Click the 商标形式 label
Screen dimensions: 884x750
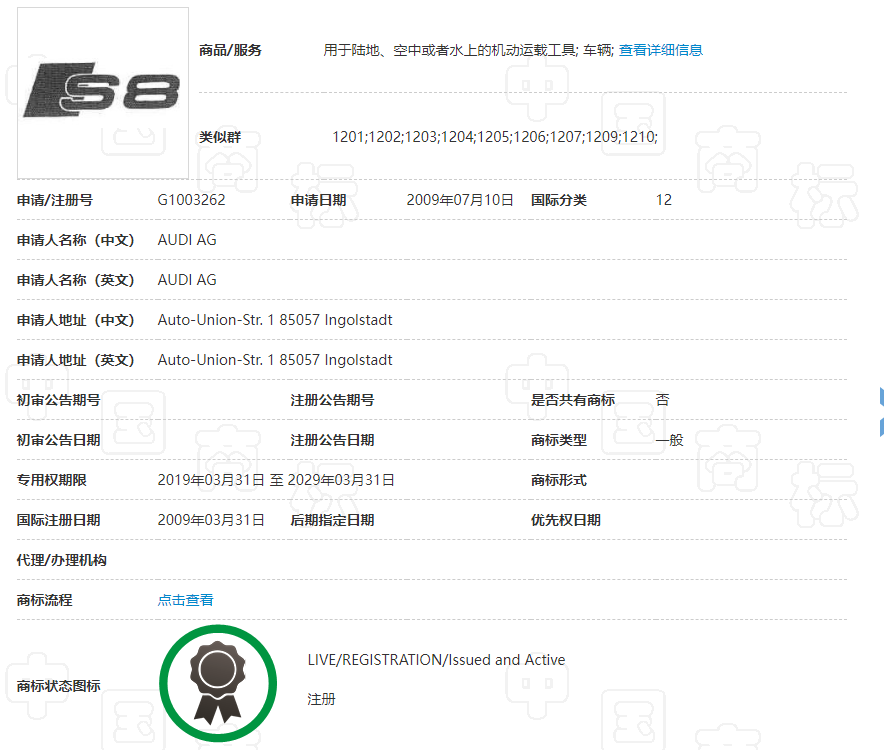tap(559, 480)
